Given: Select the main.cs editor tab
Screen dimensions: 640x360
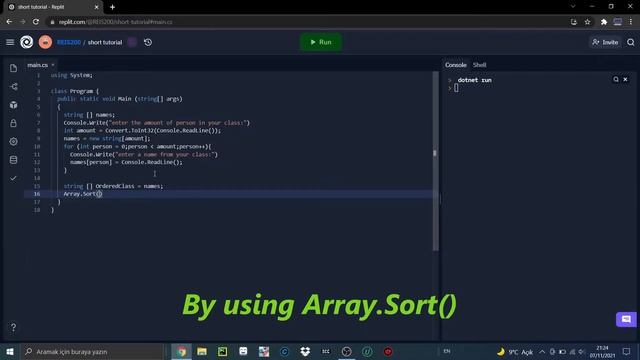Looking at the screenshot, I should pos(38,65).
